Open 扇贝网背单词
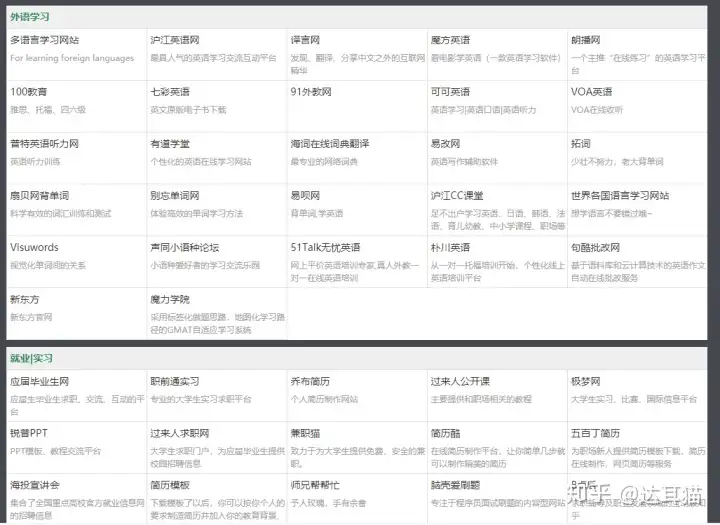The height and width of the screenshot is (525, 720). click(39, 196)
